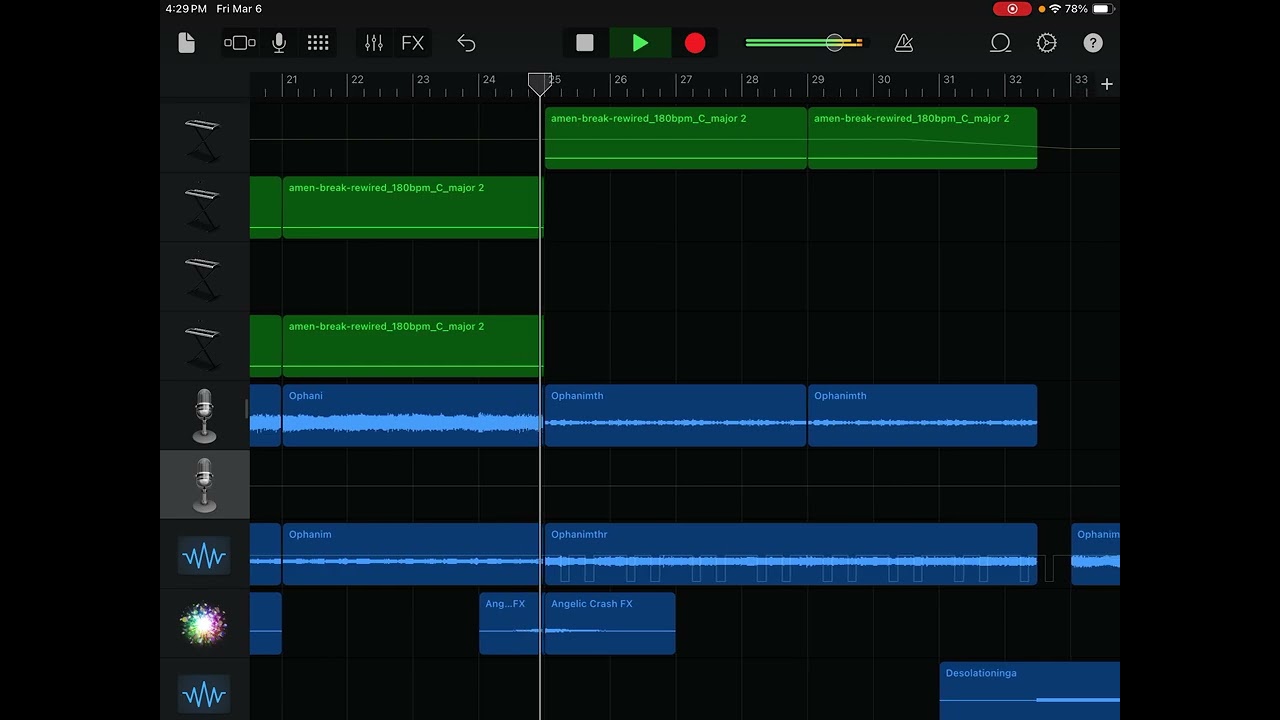
Task: Select the "Ophanimth" region starting at bar 29
Action: [x=922, y=415]
